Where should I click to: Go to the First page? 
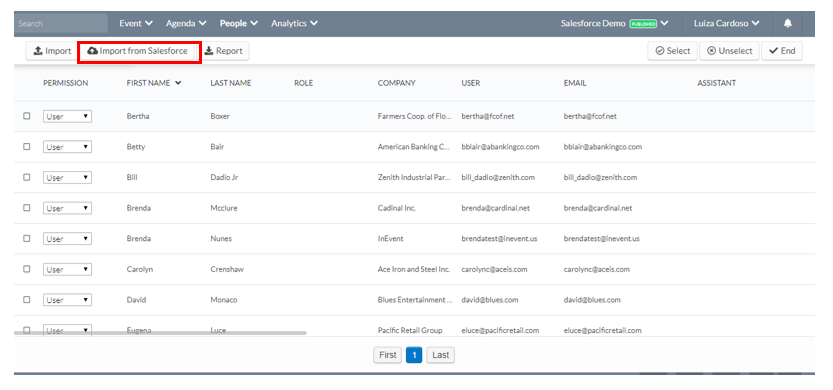click(x=387, y=355)
